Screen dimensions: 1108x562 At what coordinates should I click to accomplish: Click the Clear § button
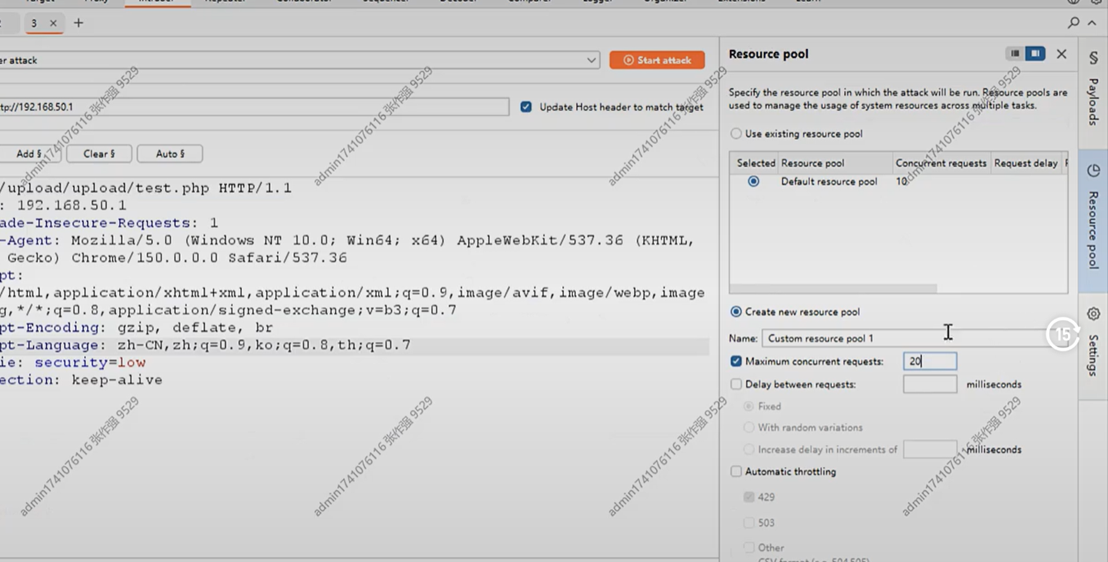(99, 153)
